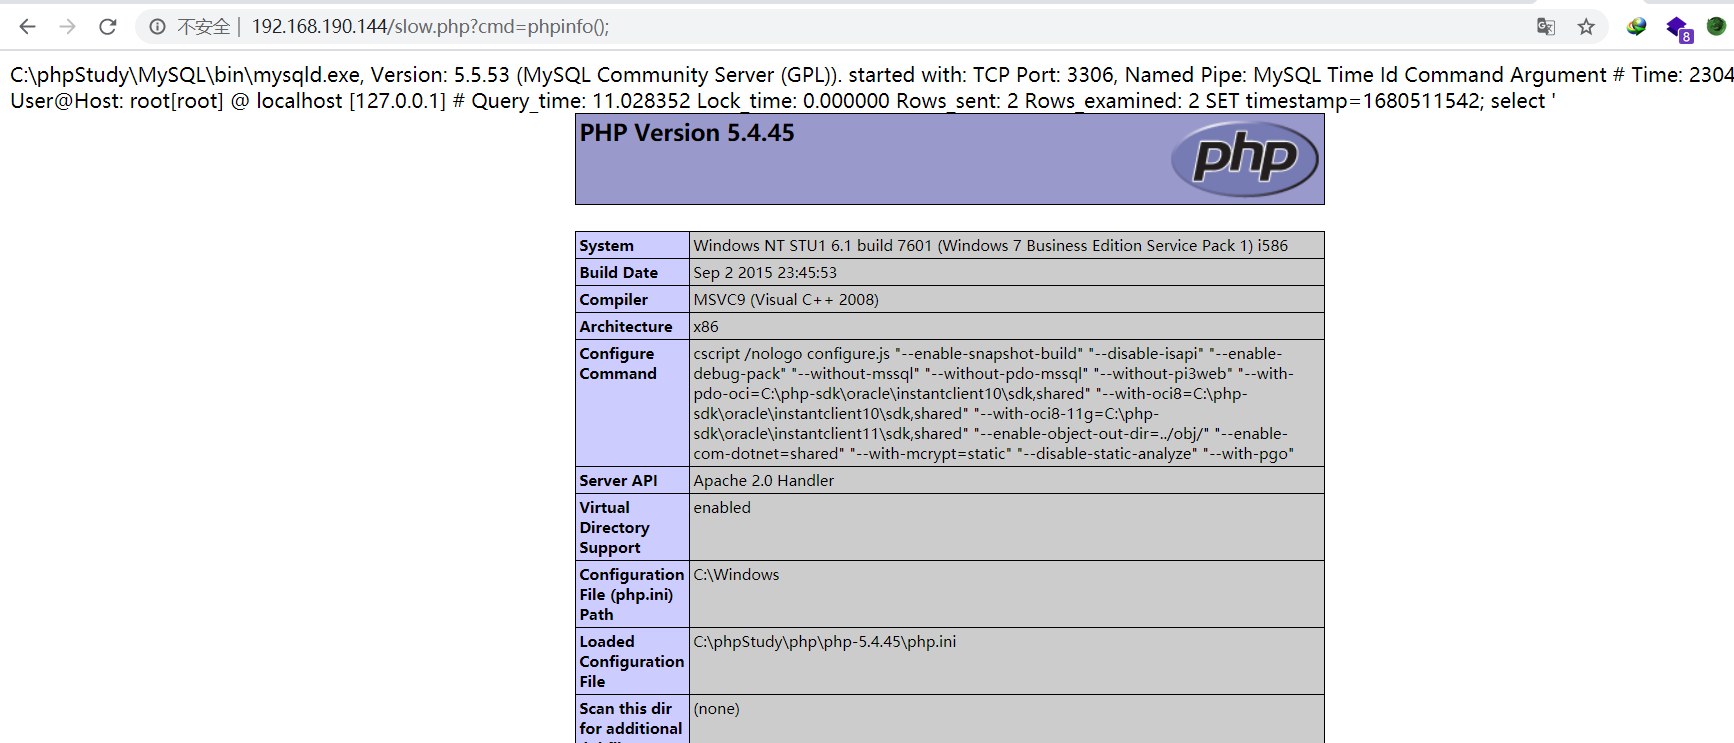This screenshot has width=1734, height=743.
Task: Select the Scan this dir label
Action: (632, 719)
